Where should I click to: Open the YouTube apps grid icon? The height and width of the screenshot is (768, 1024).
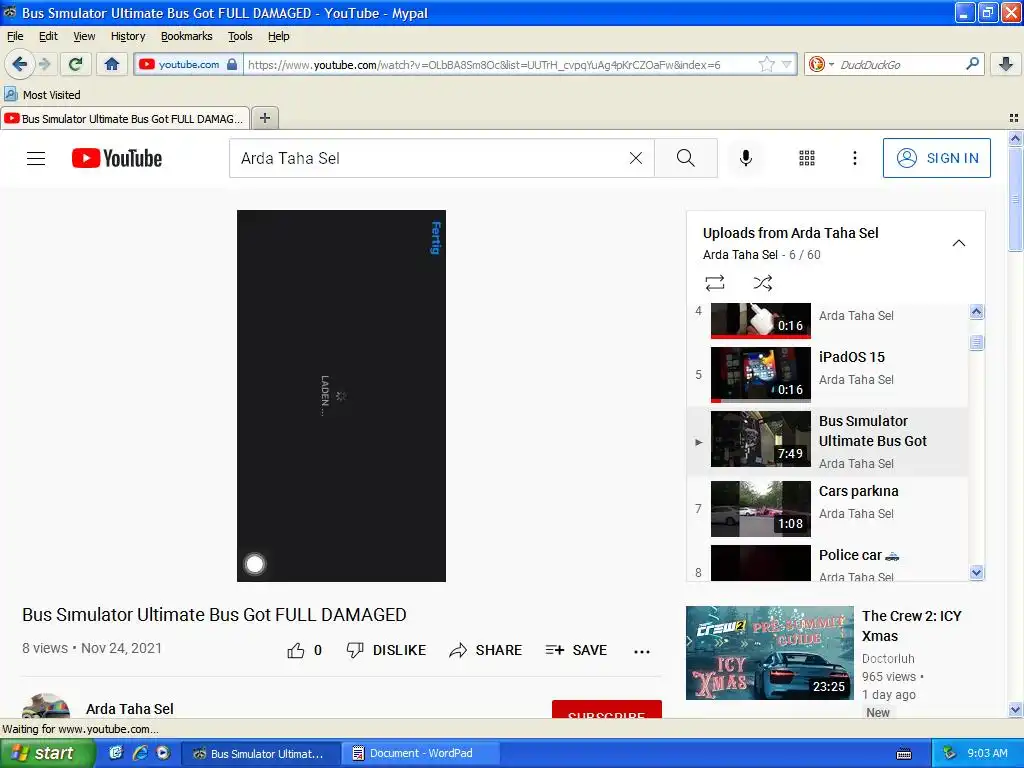point(807,158)
